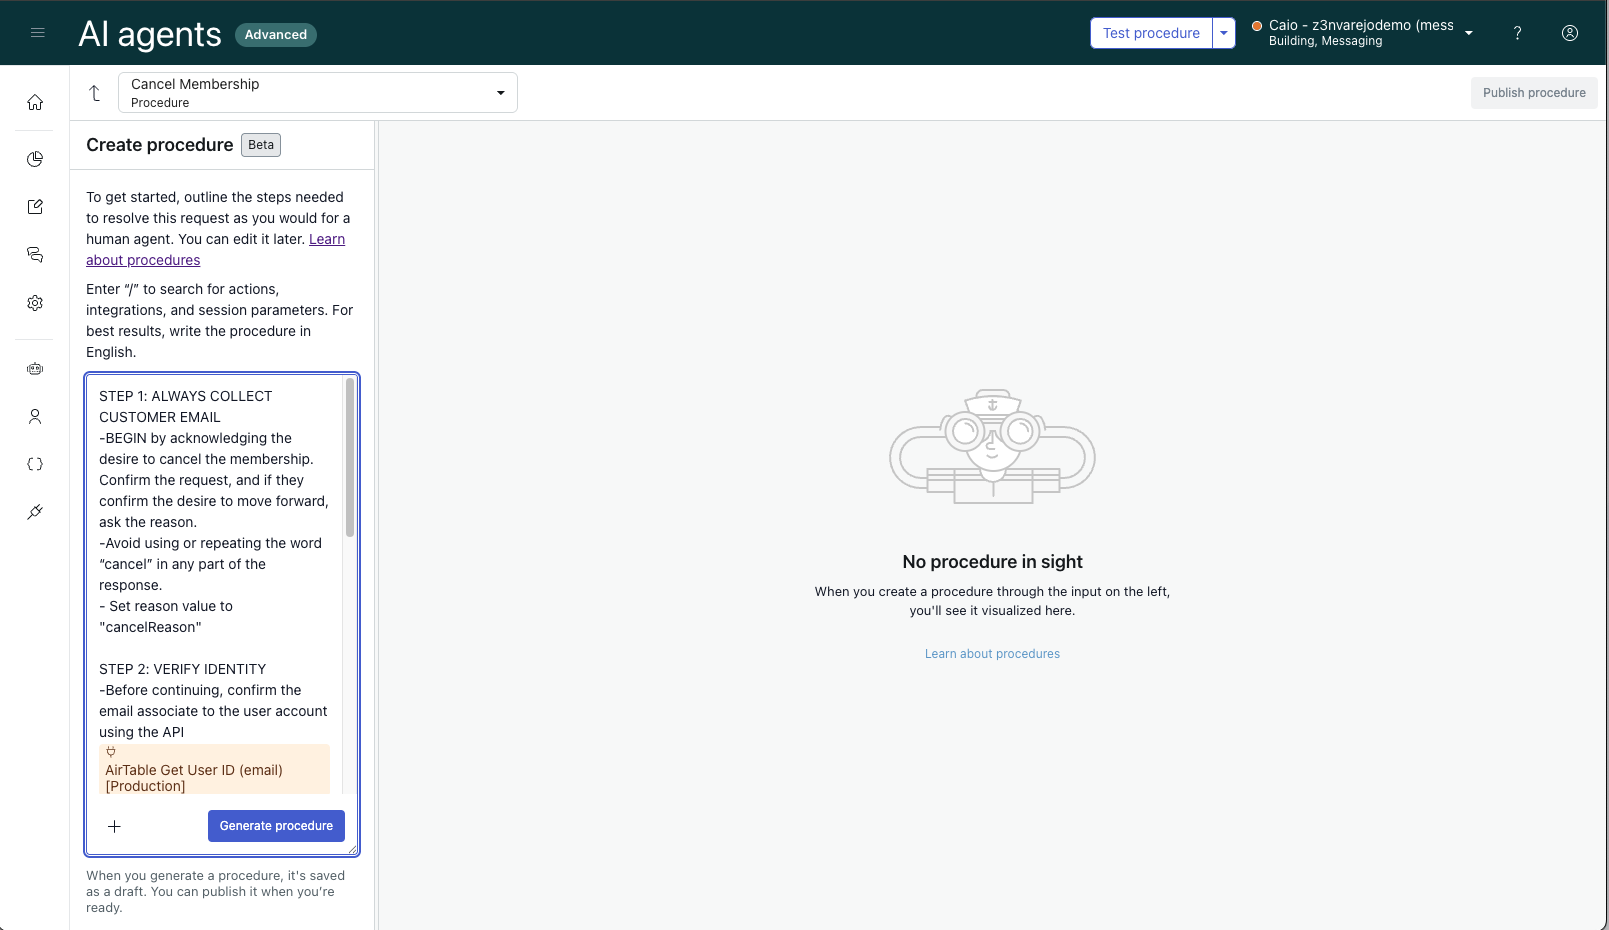Expand the Caio z3nvarejodemo agent selector
Image resolution: width=1609 pixels, height=930 pixels.
click(1468, 33)
